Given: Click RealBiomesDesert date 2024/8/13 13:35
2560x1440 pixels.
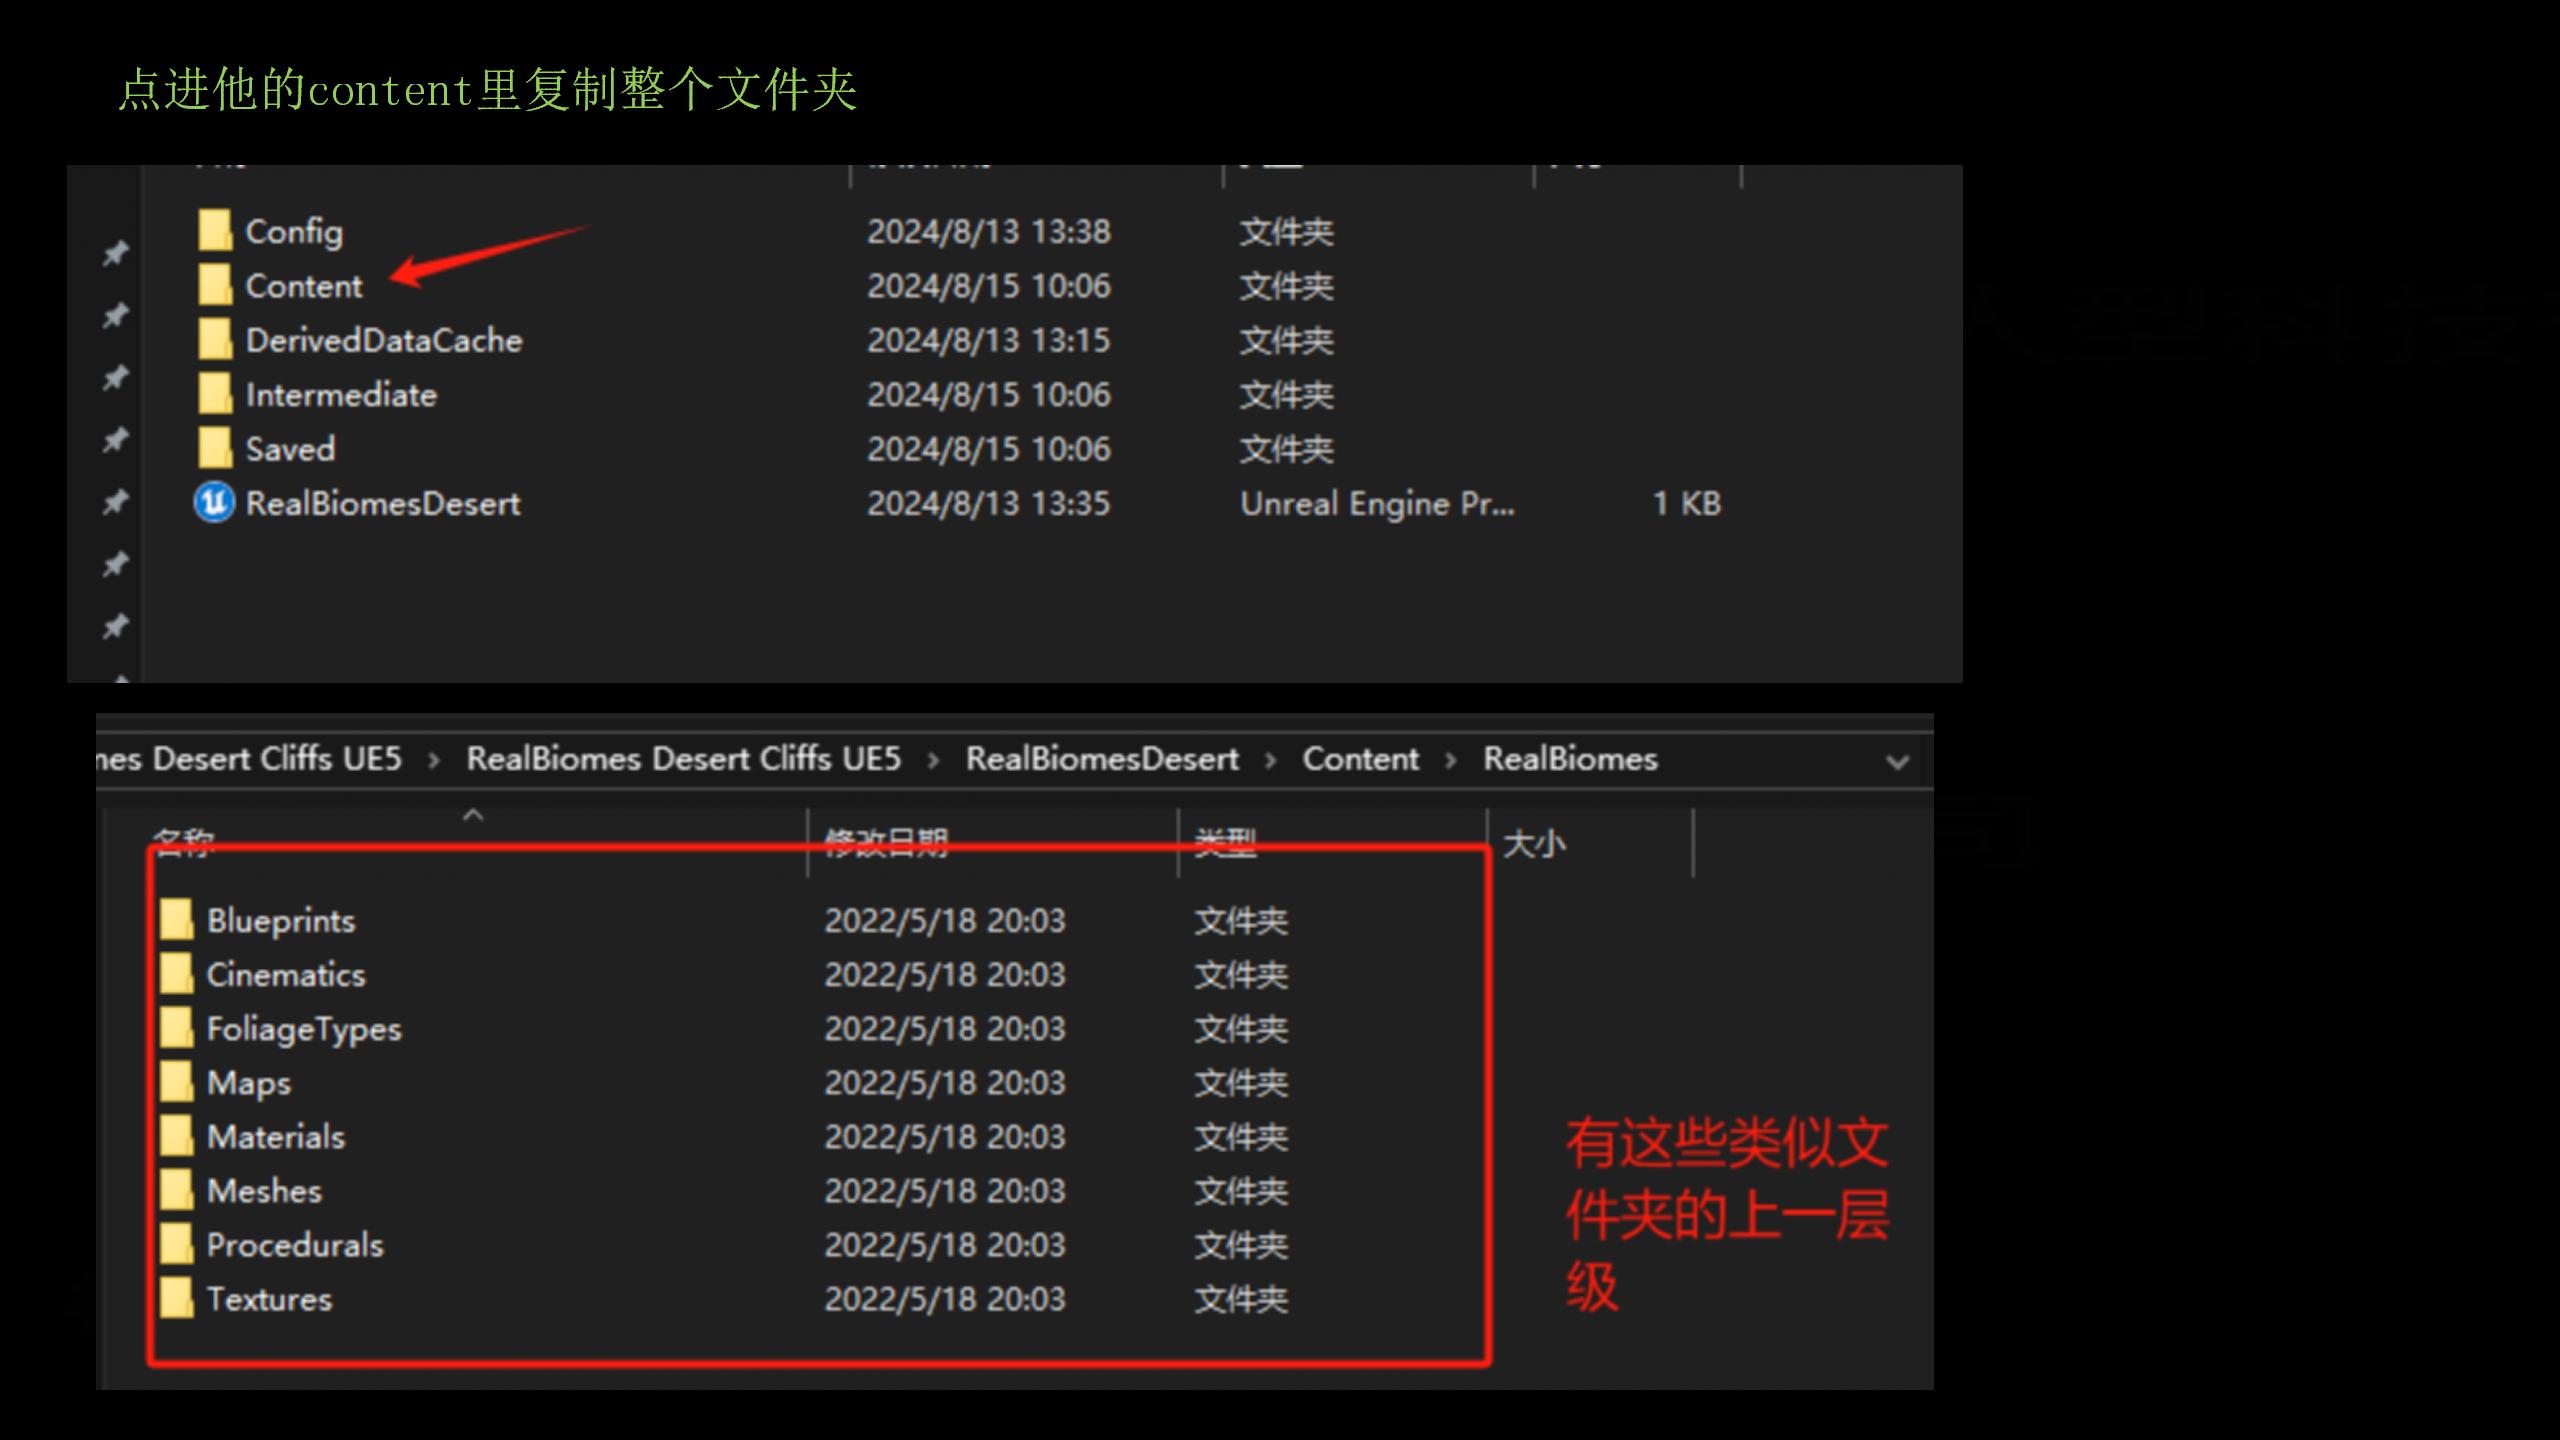Looking at the screenshot, I should (x=988, y=503).
